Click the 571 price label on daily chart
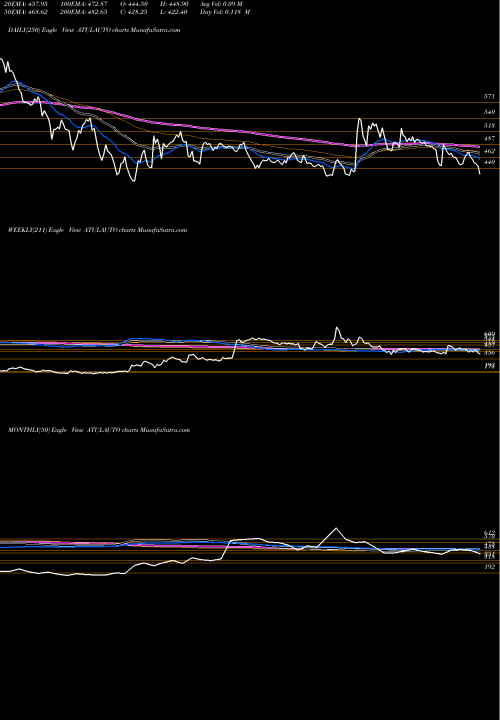Viewport: 500px width, 720px height. point(489,97)
